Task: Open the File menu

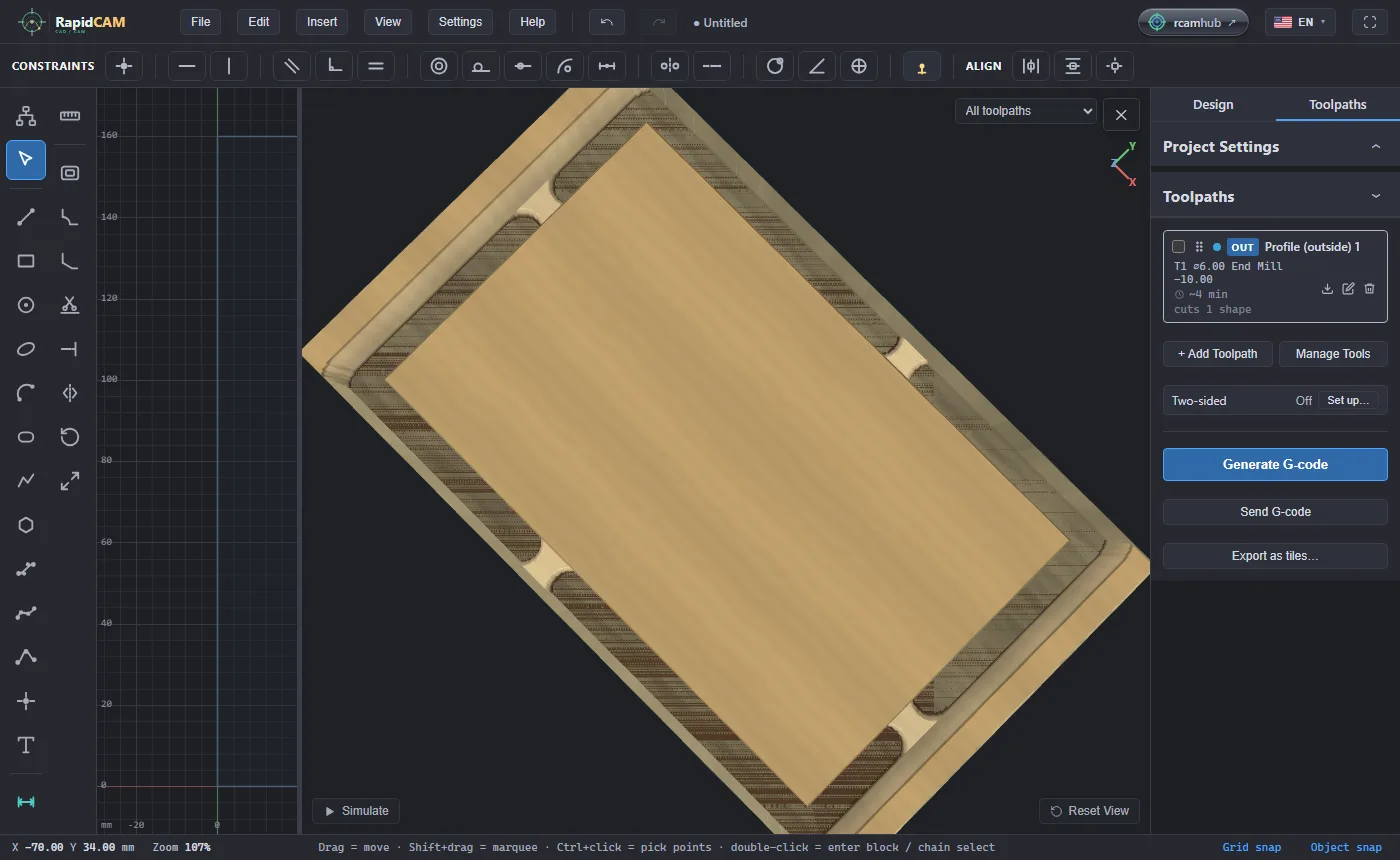Action: [201, 22]
